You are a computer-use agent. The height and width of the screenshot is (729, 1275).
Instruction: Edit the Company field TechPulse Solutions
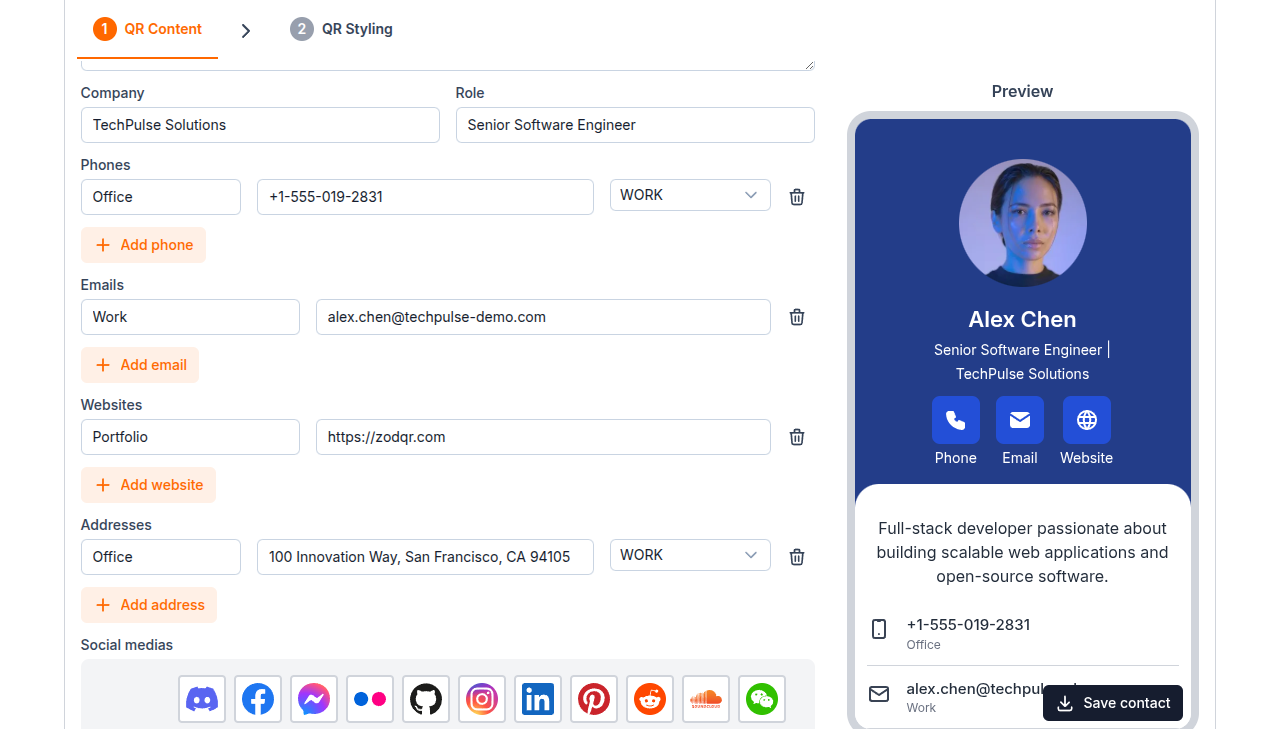pos(260,125)
